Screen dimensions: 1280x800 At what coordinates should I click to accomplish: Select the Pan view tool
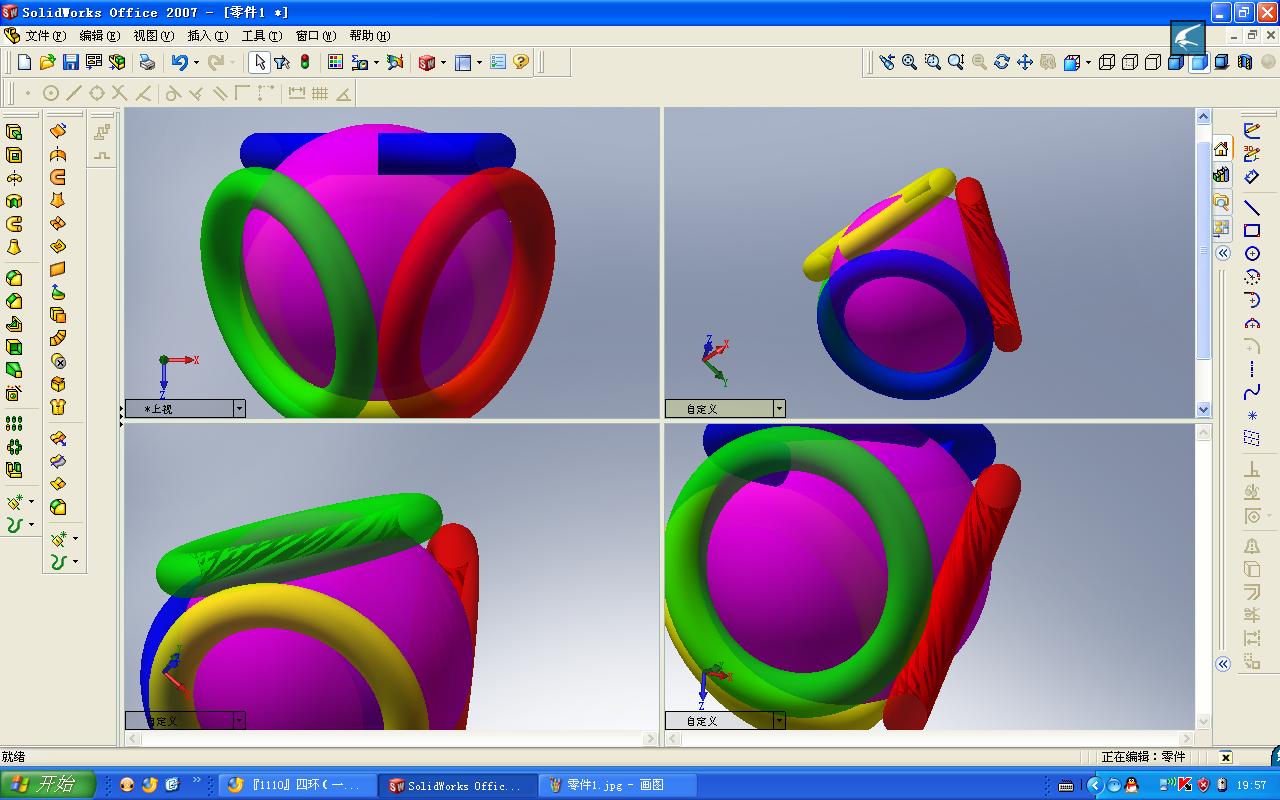point(1024,62)
